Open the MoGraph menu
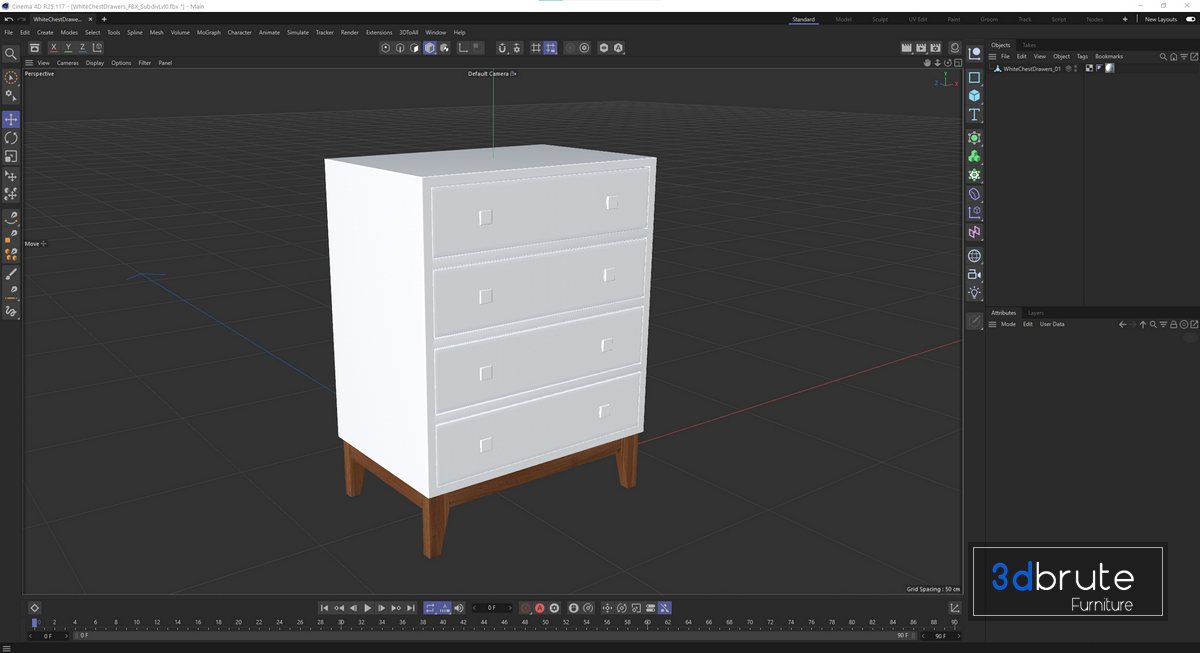The height and width of the screenshot is (653, 1200). pos(208,32)
